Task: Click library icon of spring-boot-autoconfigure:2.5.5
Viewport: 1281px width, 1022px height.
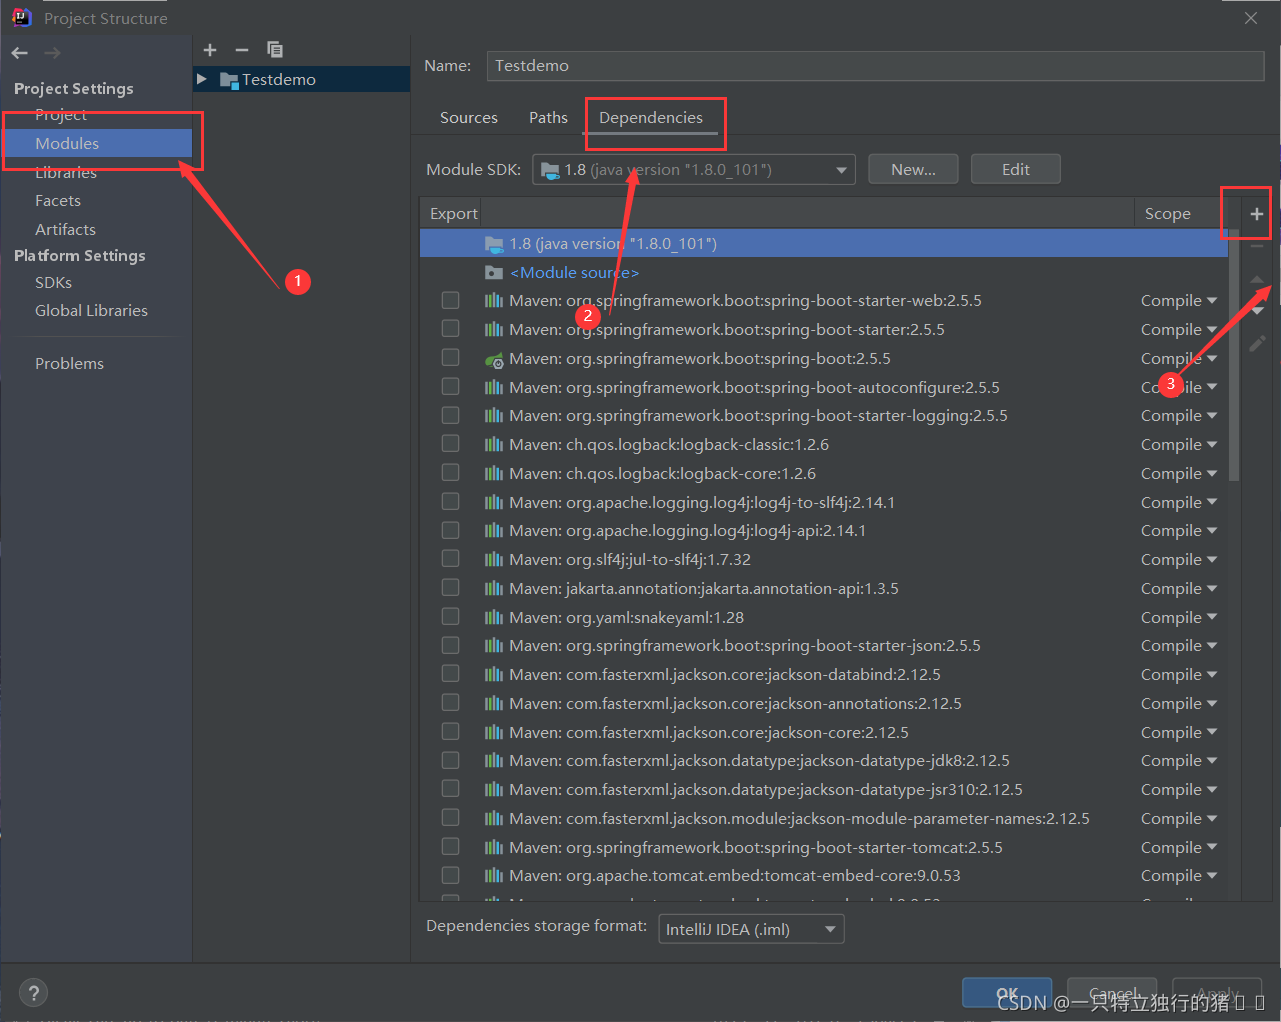Action: pyautogui.click(x=494, y=387)
